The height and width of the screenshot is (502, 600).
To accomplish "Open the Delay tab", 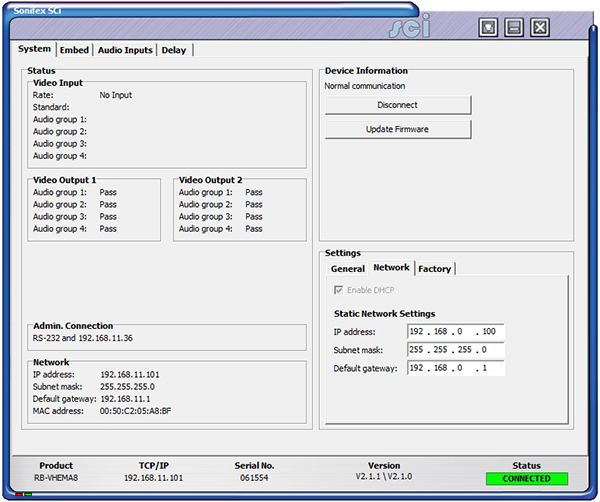I will coord(174,50).
